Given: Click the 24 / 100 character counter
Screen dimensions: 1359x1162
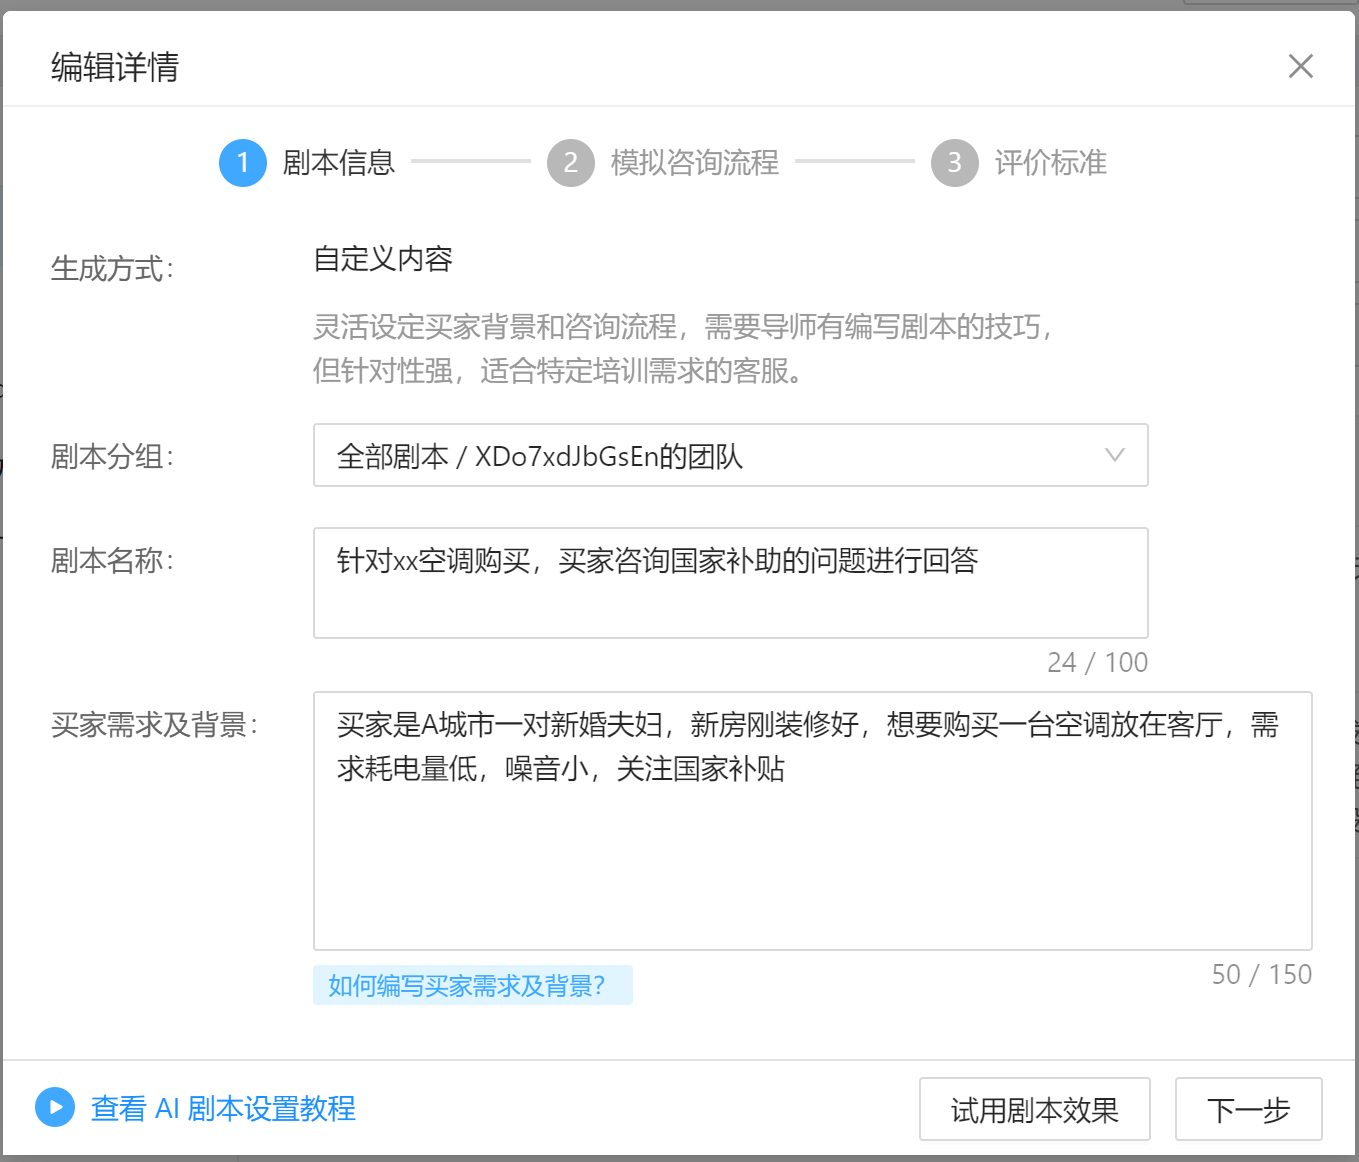Looking at the screenshot, I should (x=1097, y=662).
